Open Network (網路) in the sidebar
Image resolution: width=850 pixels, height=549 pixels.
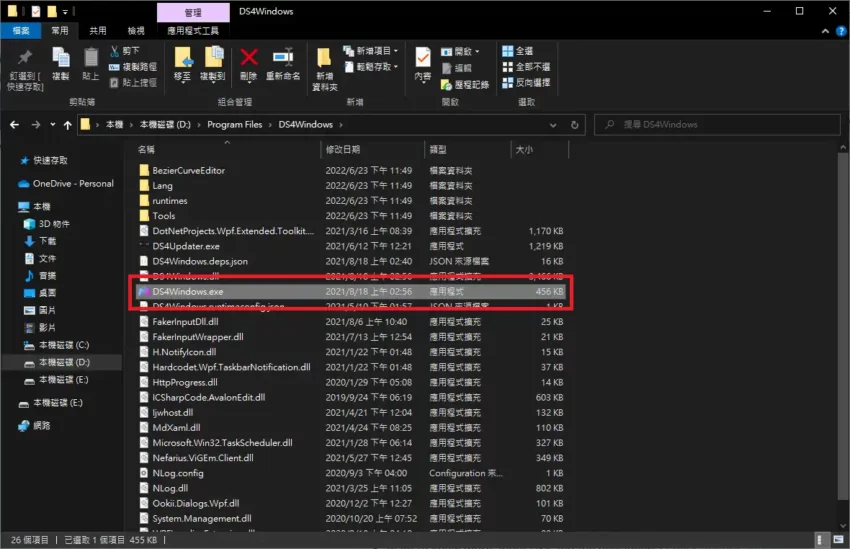point(34,425)
